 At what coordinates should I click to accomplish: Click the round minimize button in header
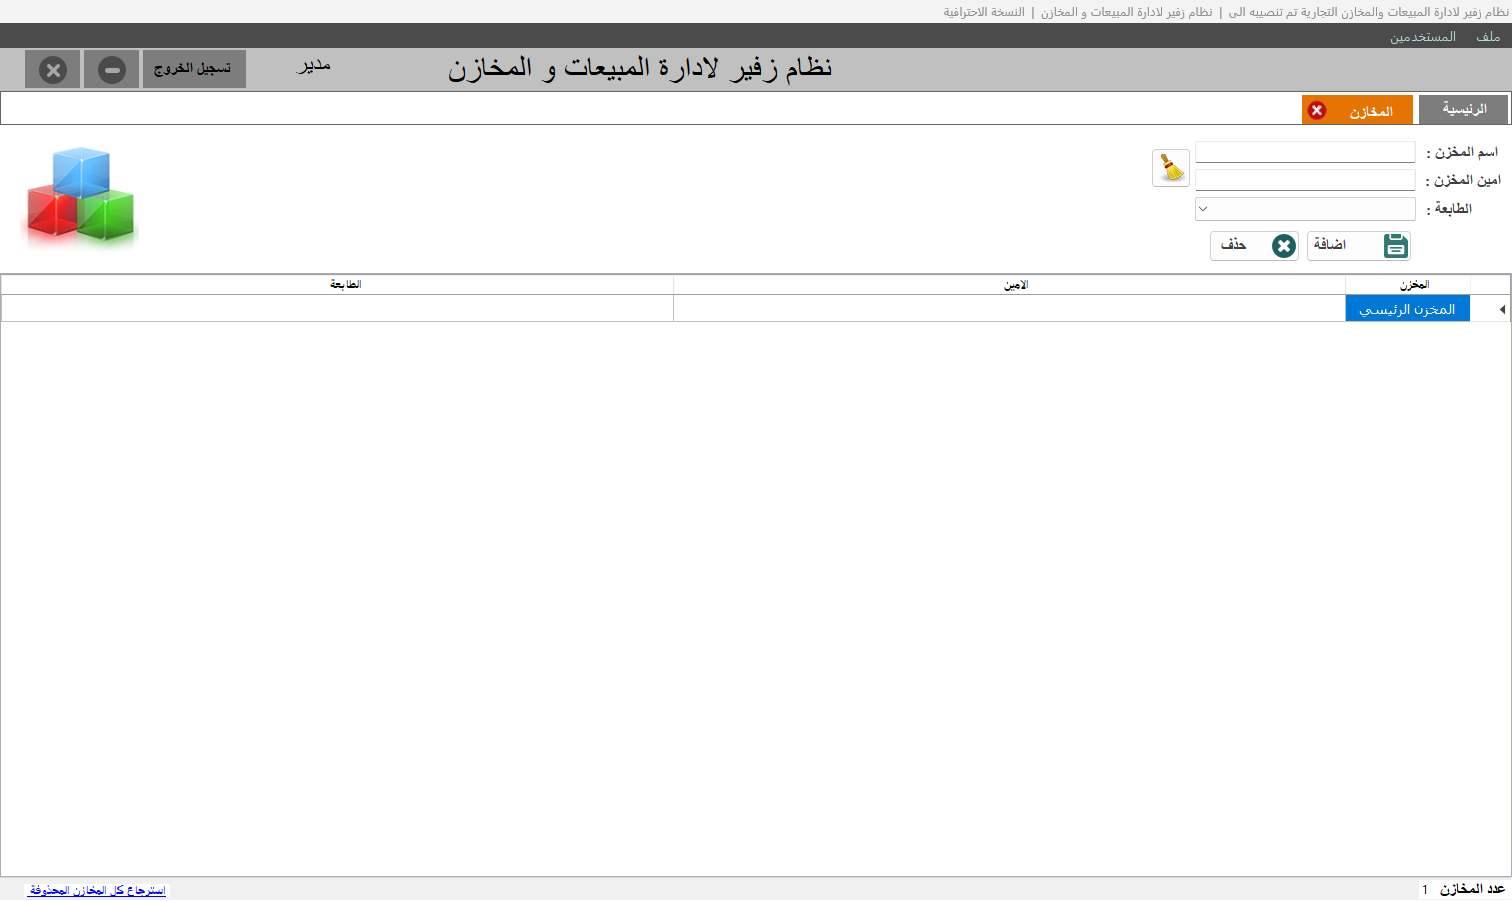[x=112, y=70]
